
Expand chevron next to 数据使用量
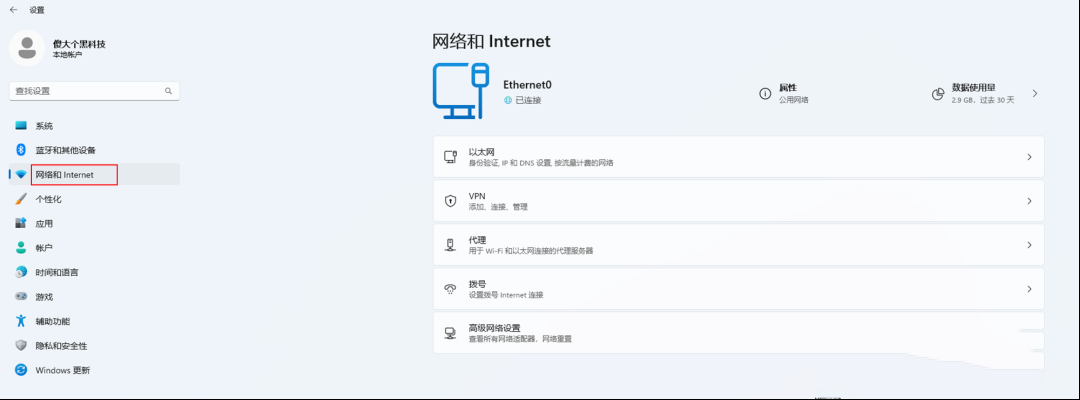(x=1034, y=94)
